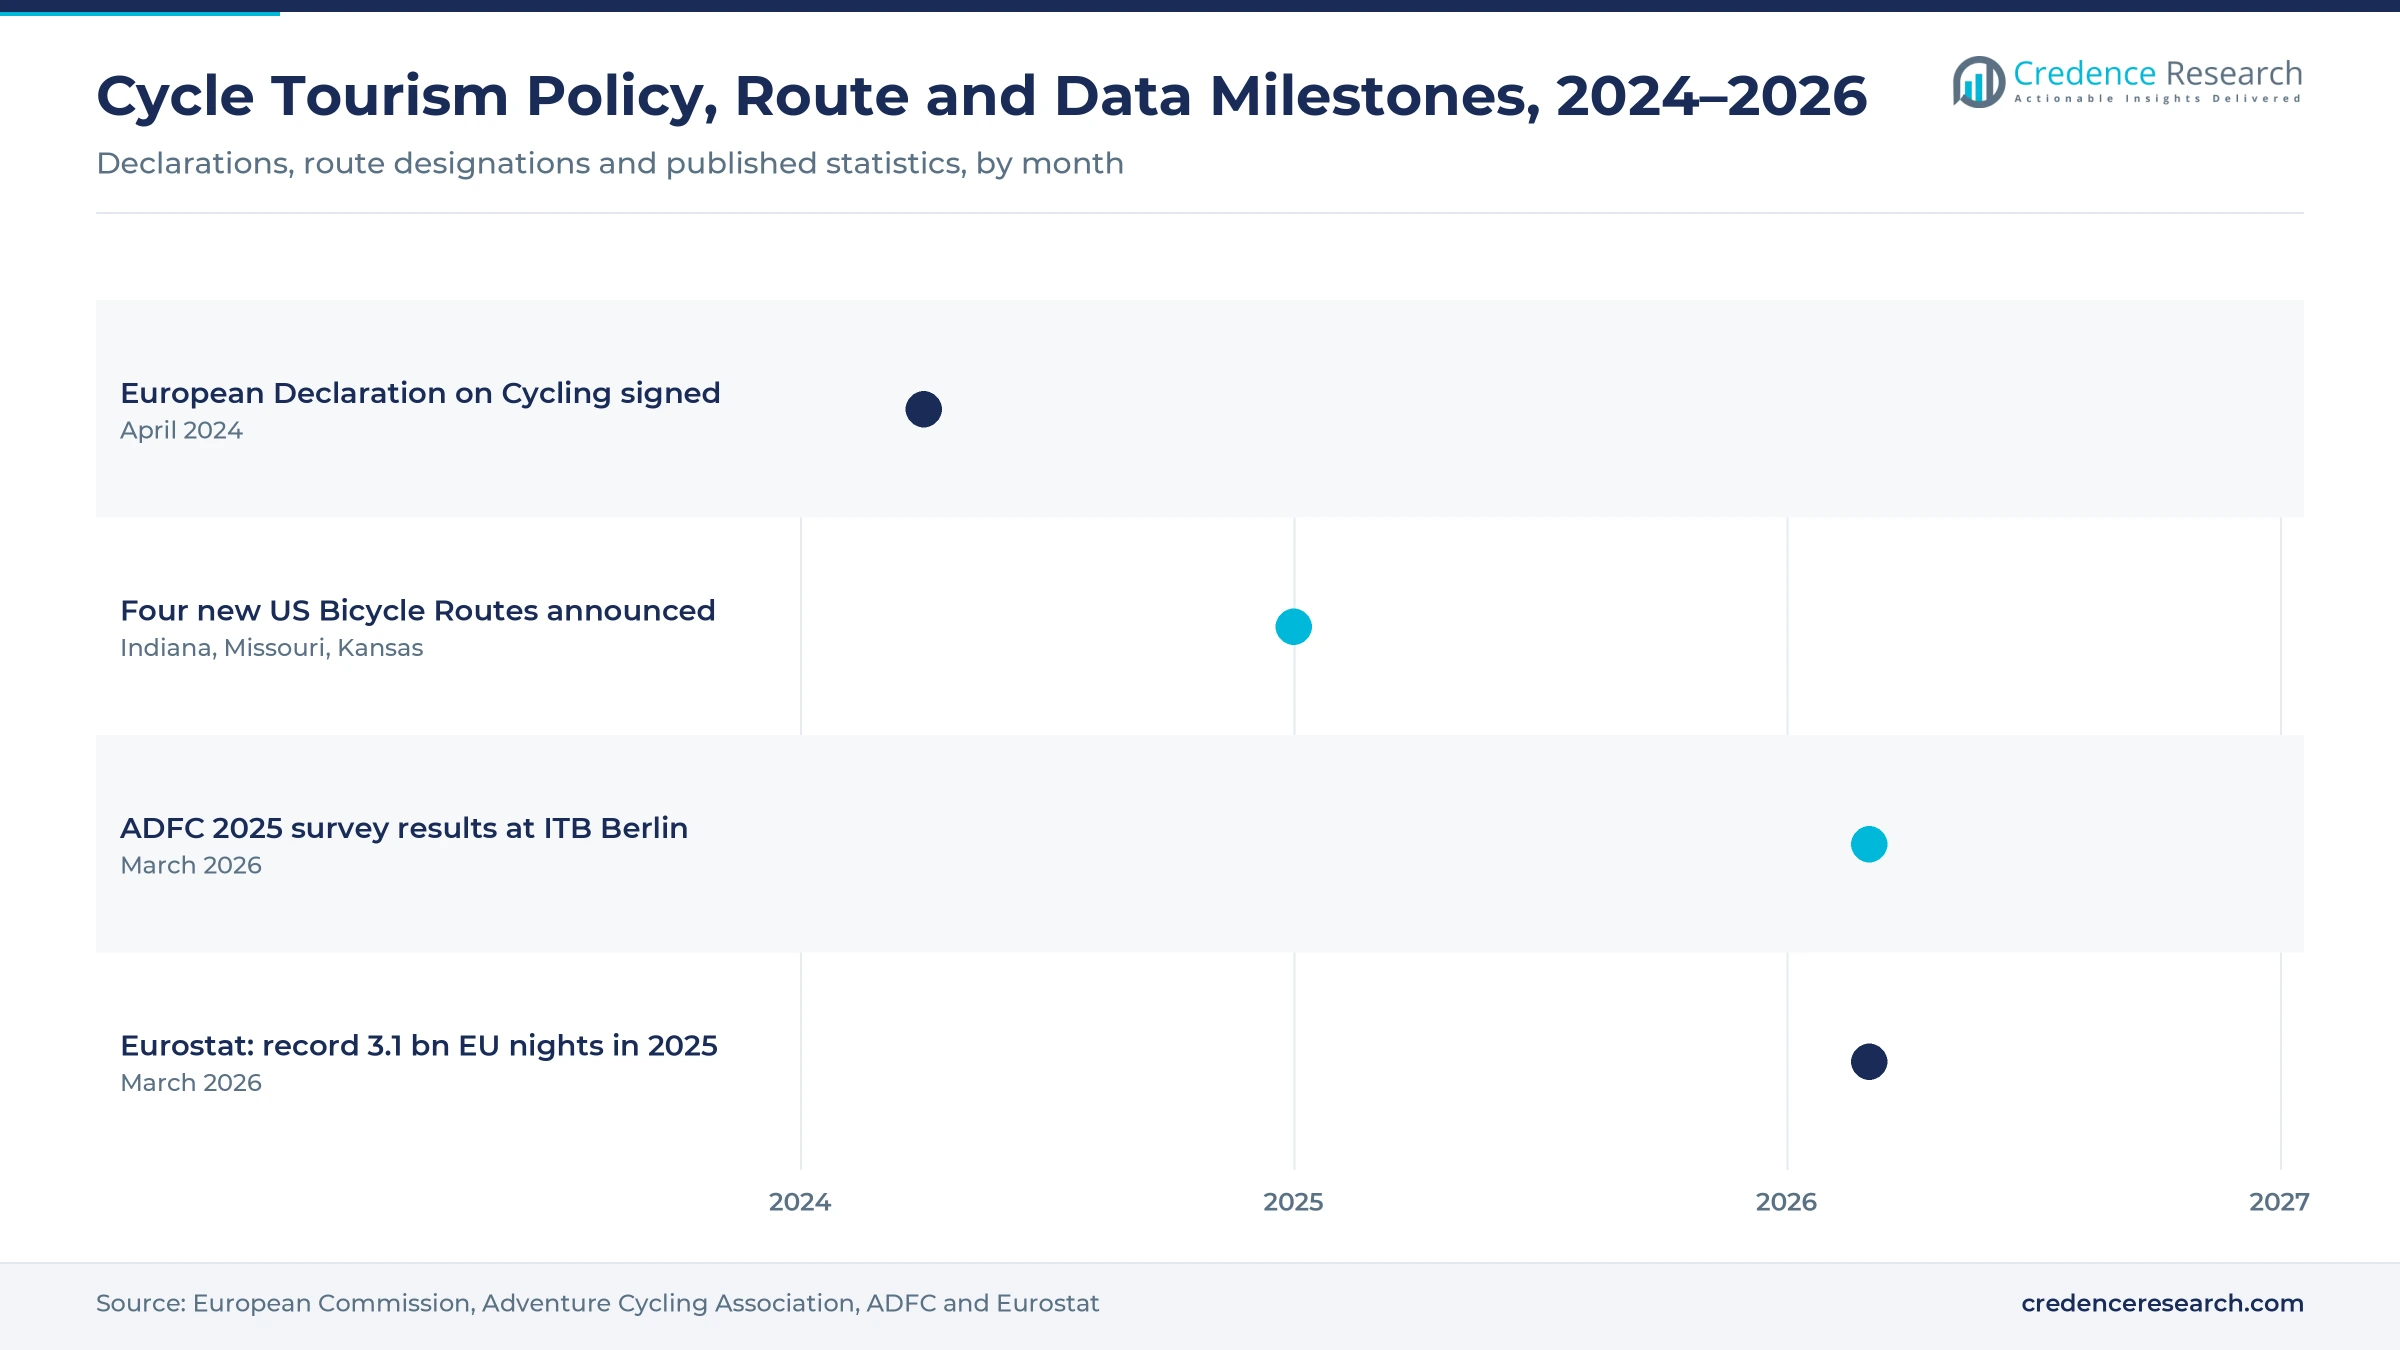Viewport: 2400px width, 1350px height.
Task: Click the 2026 axis label
Action: [x=1786, y=1202]
